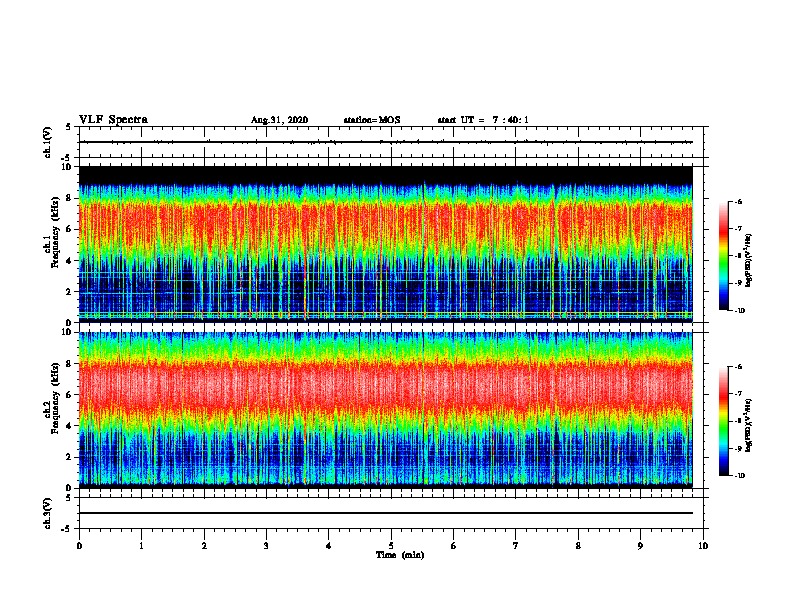The width and height of the screenshot is (792, 612).
Task: Click time axis tick label "3"
Action: tap(266, 546)
